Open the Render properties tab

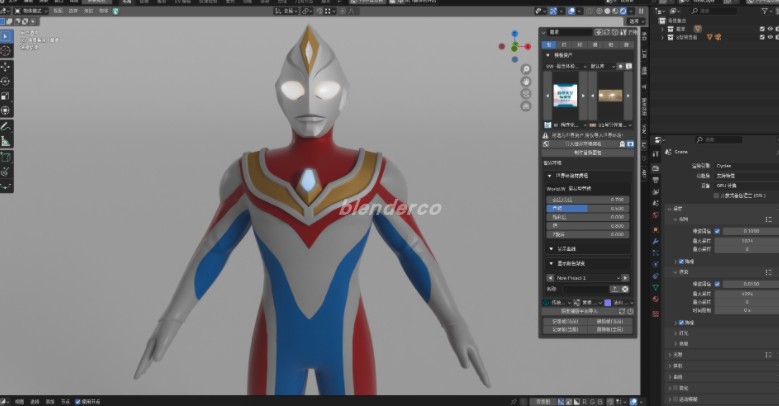tap(656, 168)
